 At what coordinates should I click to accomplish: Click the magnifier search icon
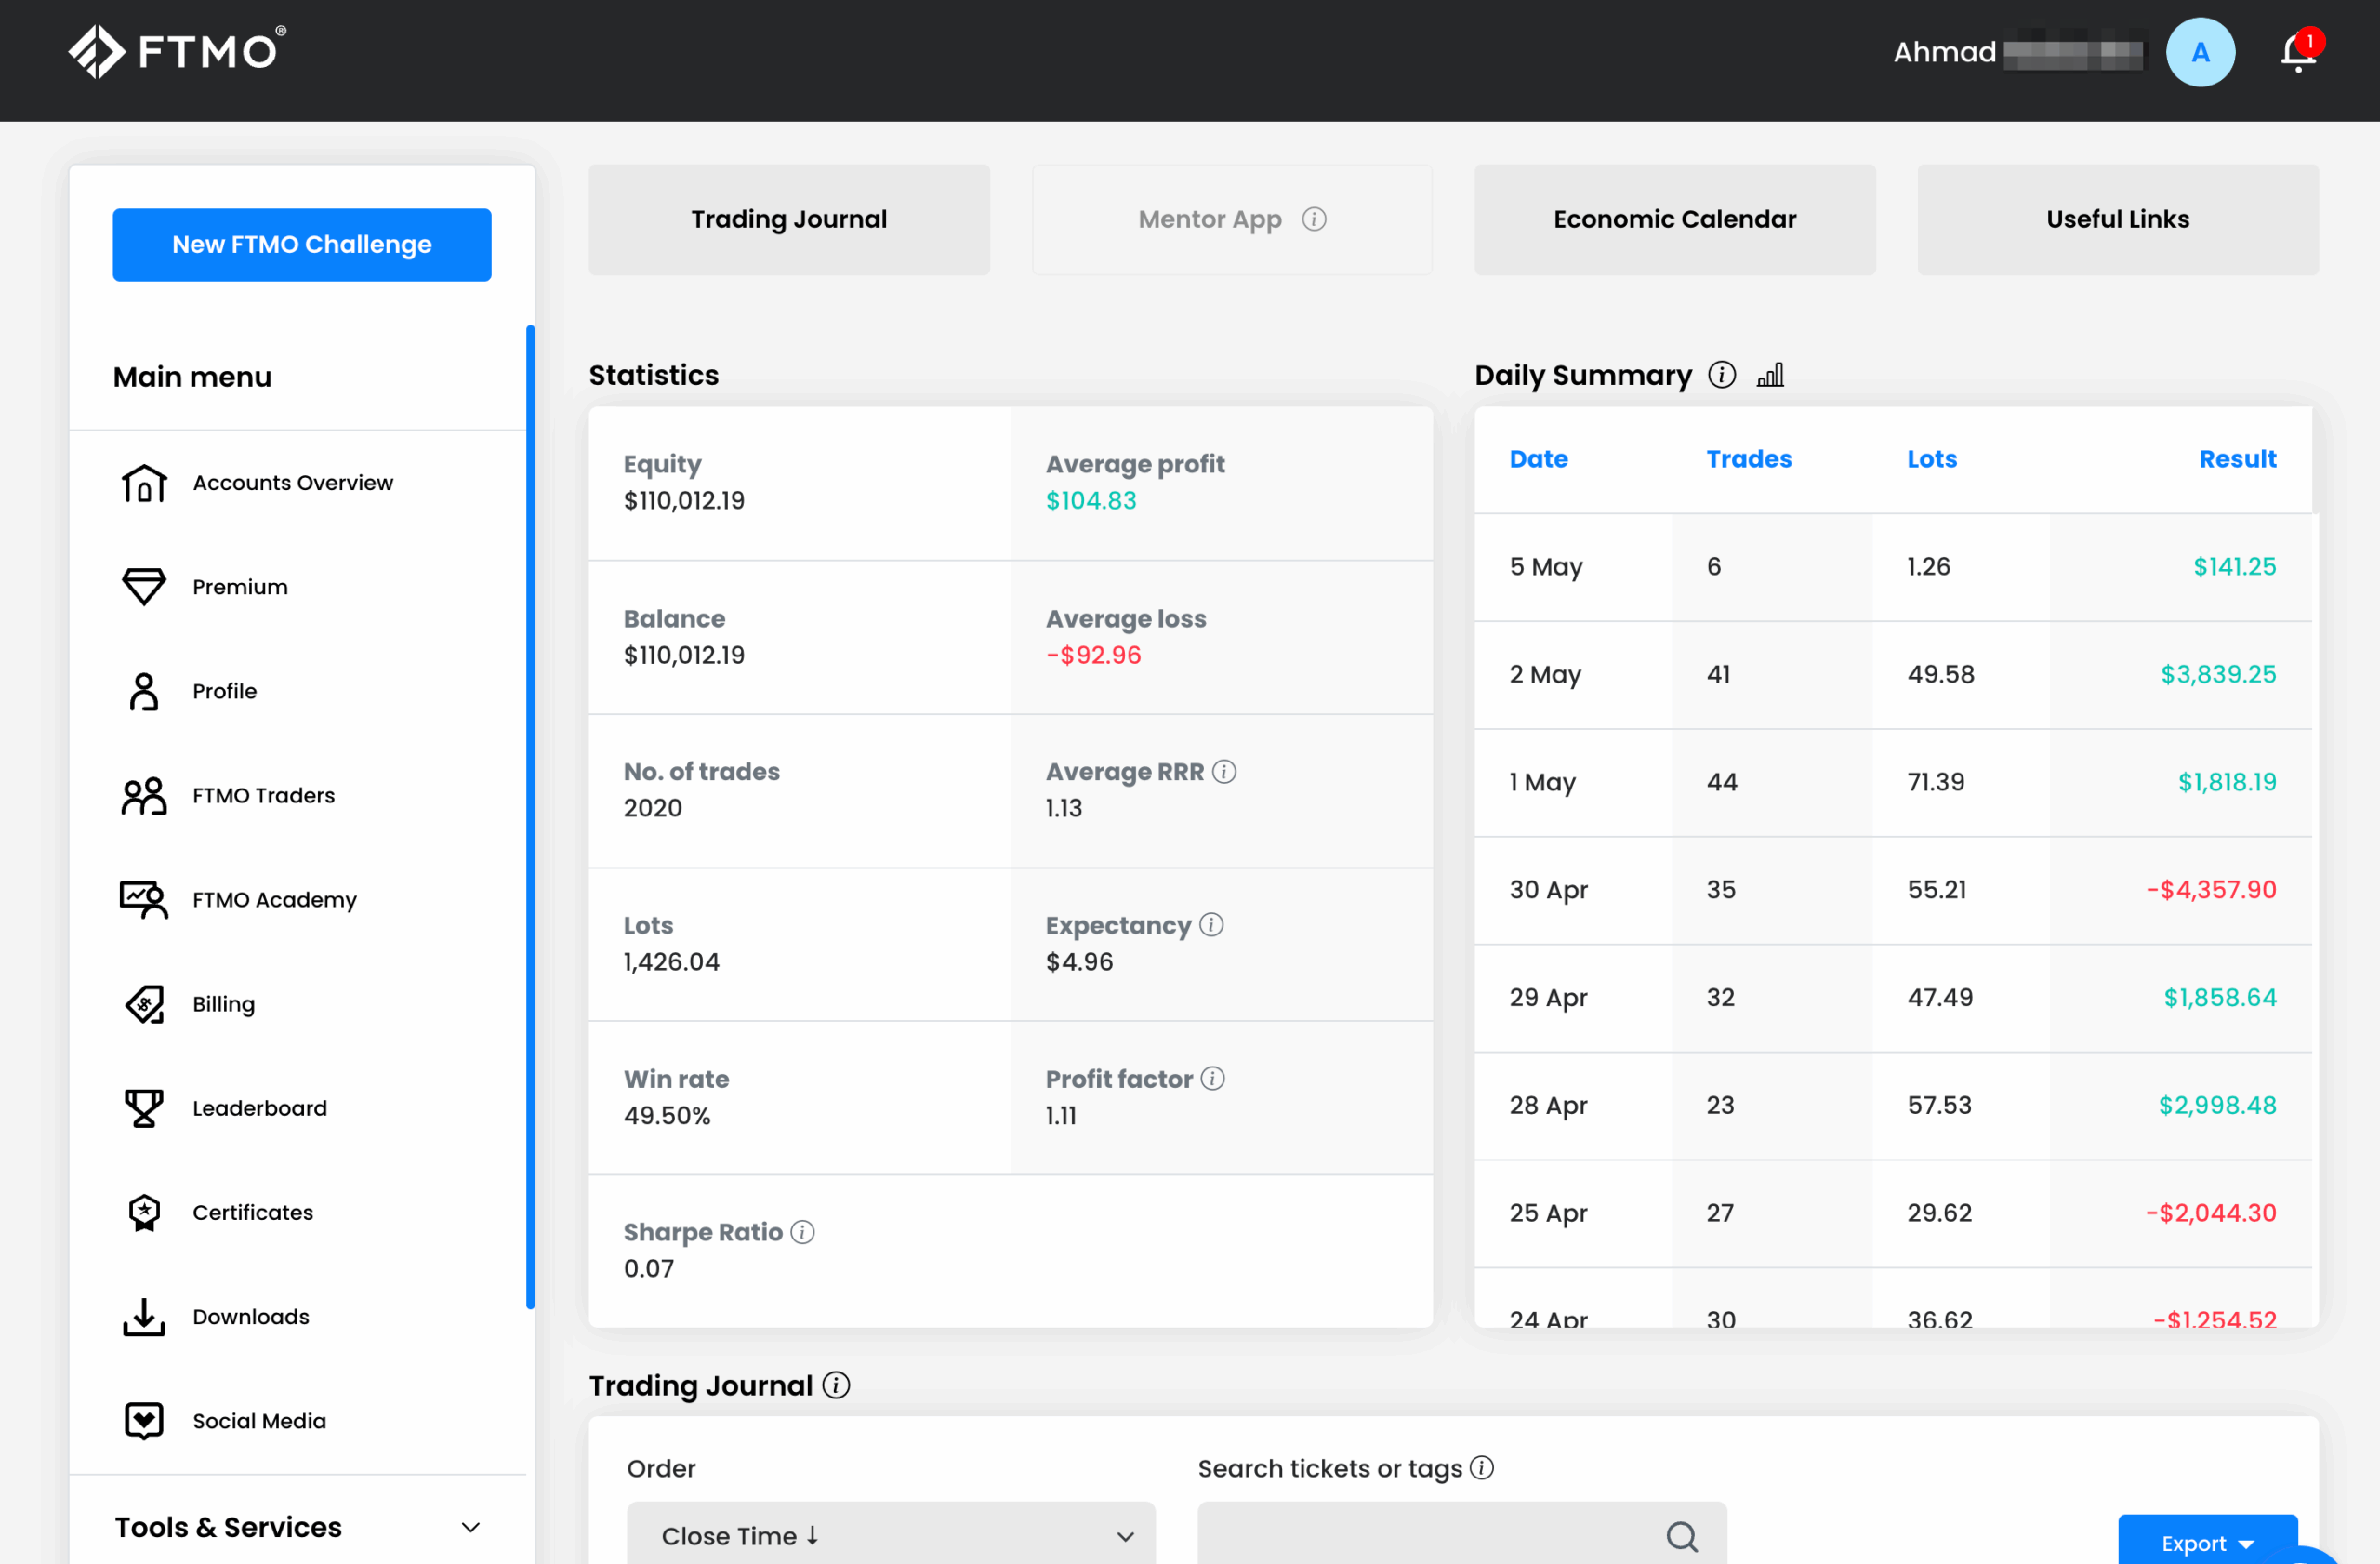coord(1682,1537)
